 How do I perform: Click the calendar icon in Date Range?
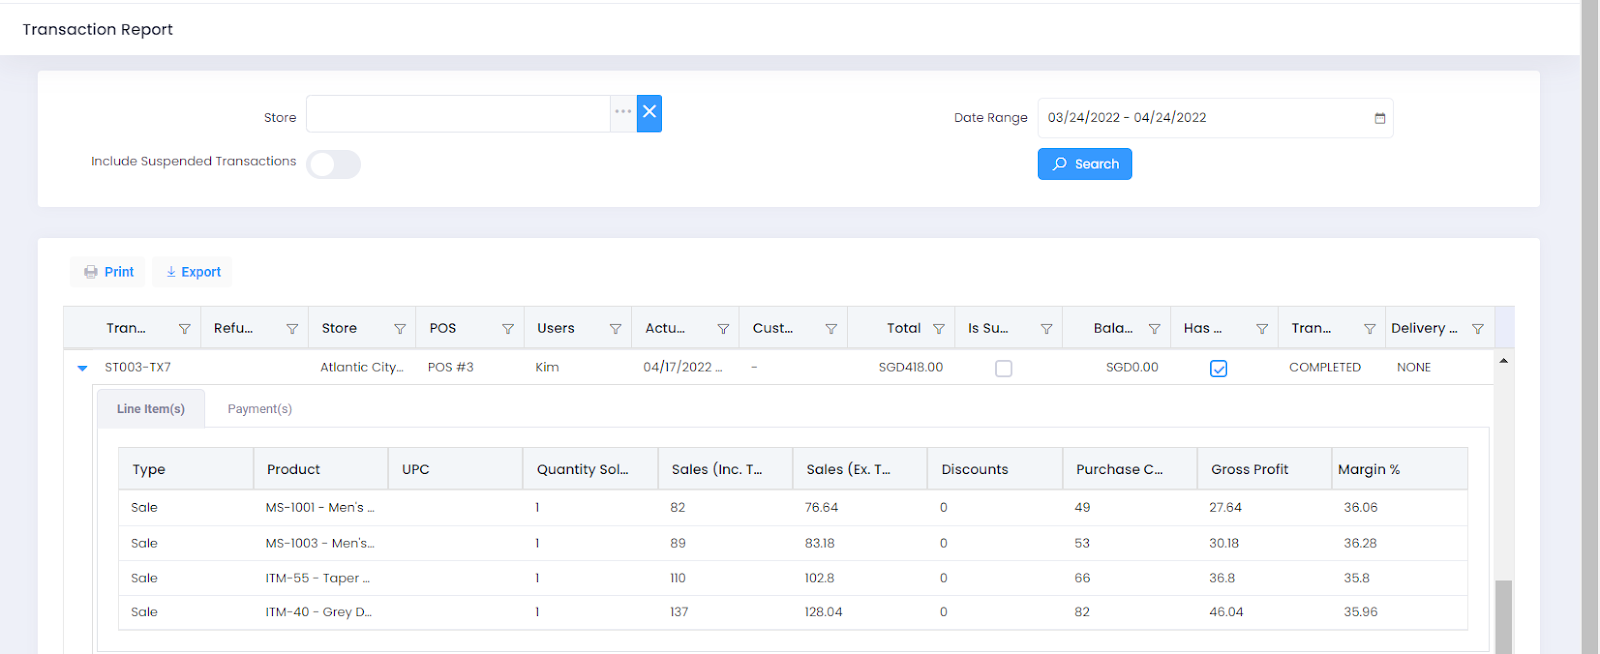pos(1380,118)
